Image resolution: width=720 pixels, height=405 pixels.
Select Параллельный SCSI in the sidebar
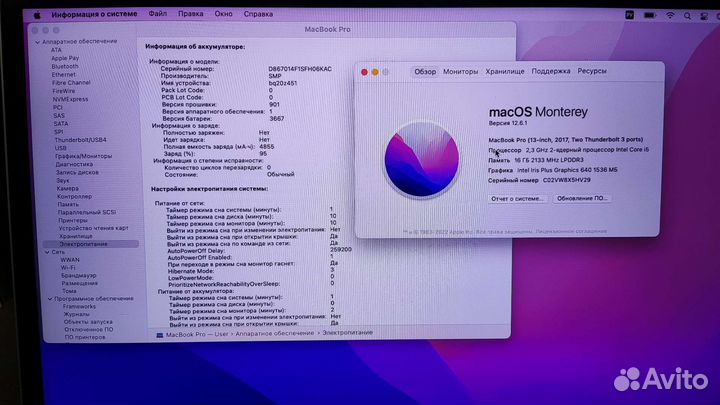tap(87, 213)
